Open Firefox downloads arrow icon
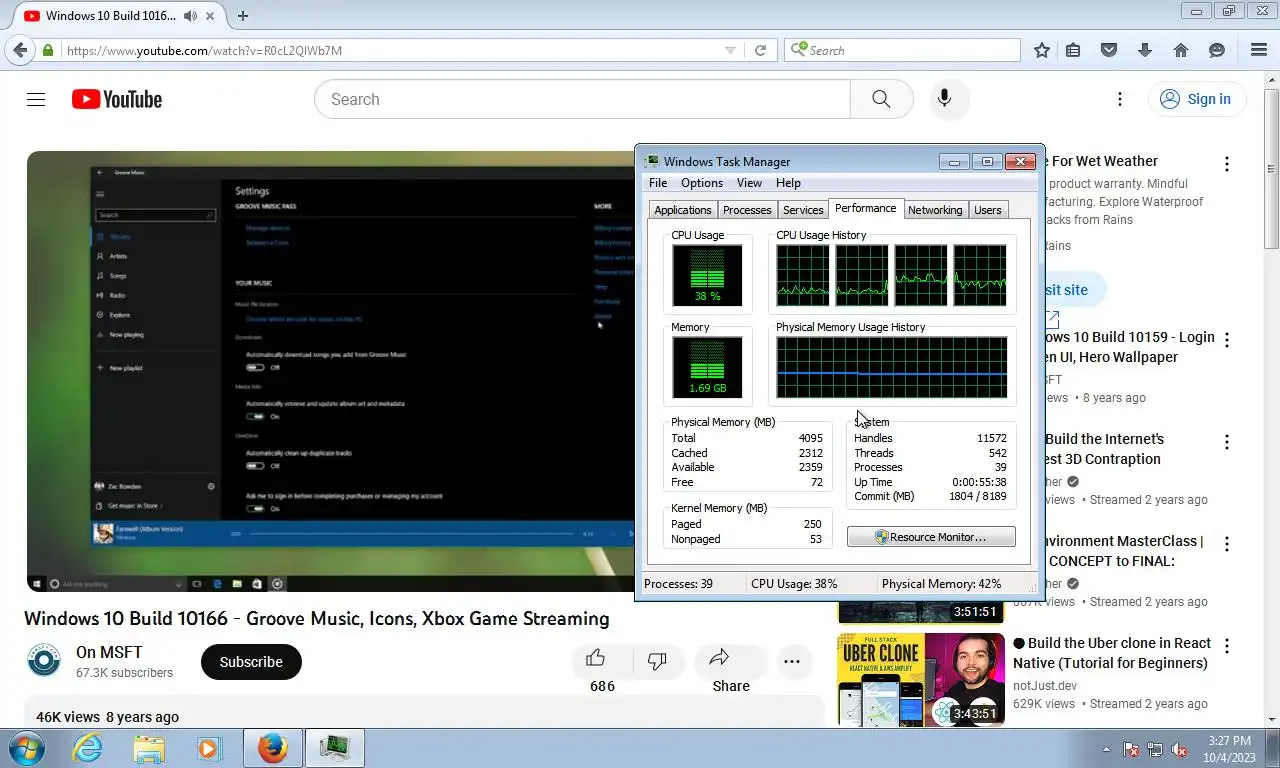The height and width of the screenshot is (768, 1280). 1145,50
